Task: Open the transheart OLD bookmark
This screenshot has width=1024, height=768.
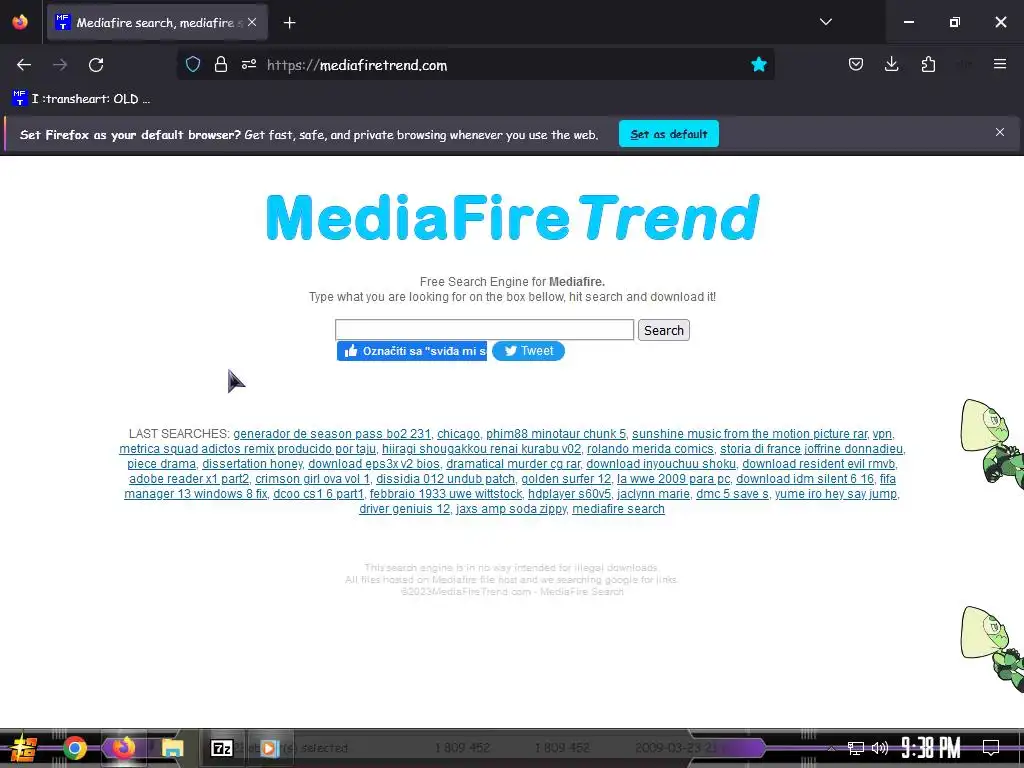Action: tap(82, 99)
